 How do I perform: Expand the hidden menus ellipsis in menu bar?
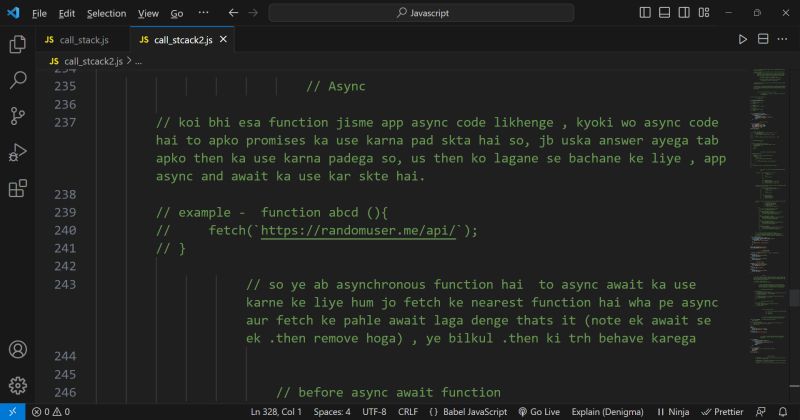(x=203, y=14)
